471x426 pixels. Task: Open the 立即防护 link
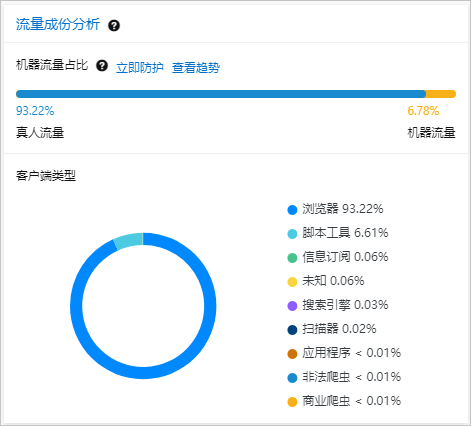point(140,68)
